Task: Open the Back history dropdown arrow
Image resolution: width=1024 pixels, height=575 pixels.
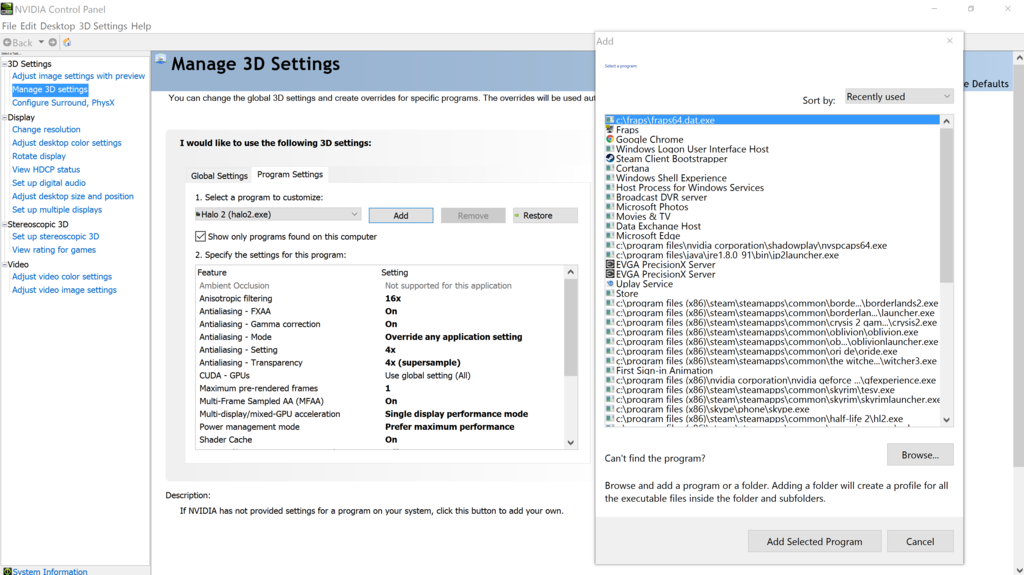Action: click(40, 42)
